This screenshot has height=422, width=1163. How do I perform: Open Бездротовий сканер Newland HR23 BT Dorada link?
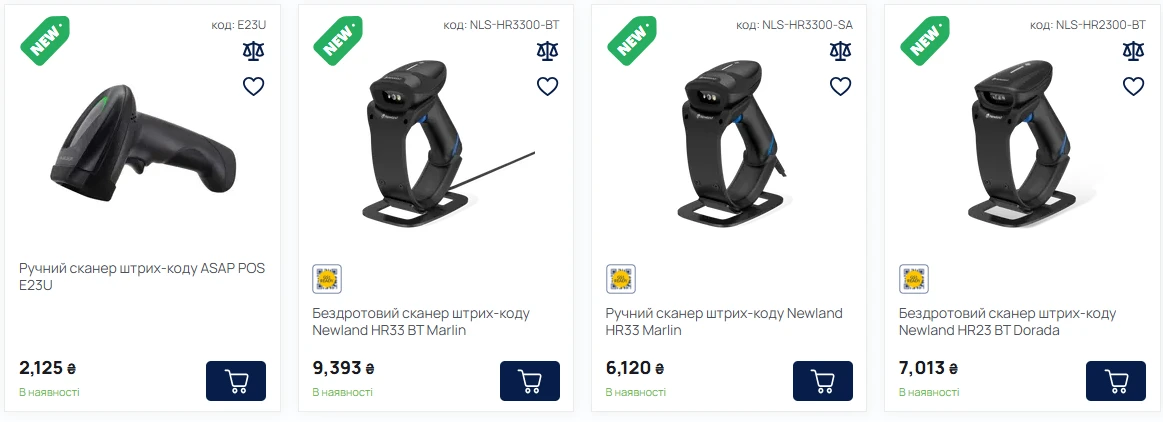tap(1007, 321)
